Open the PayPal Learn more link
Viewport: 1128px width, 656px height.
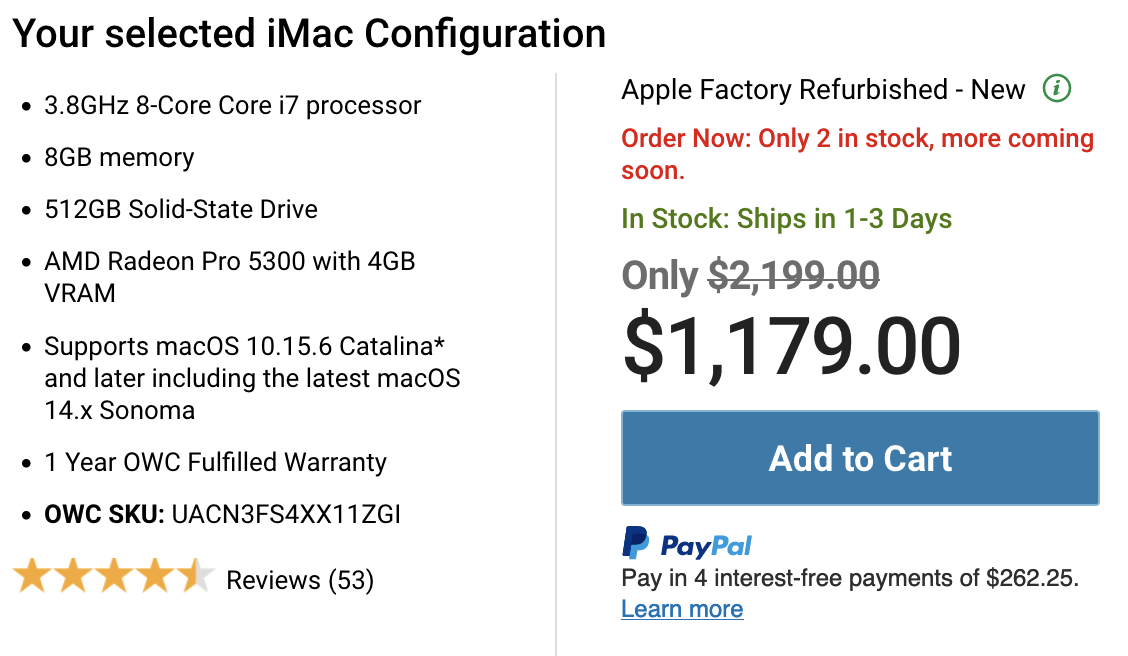(x=682, y=609)
